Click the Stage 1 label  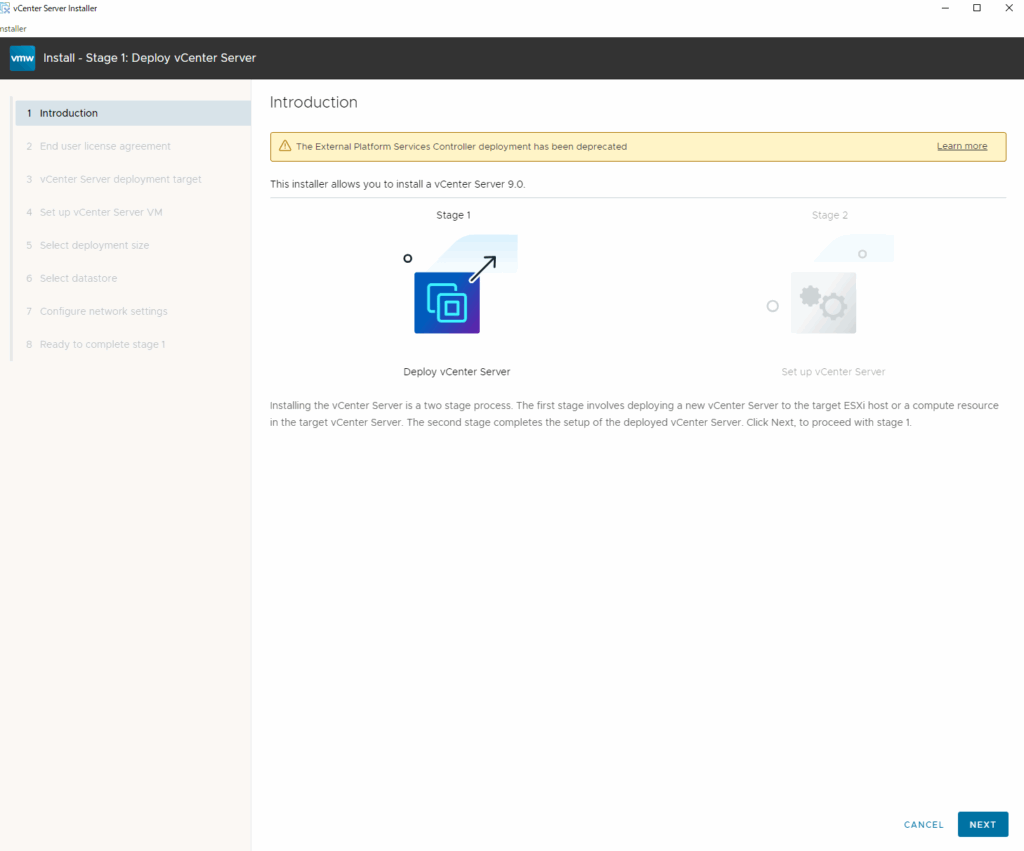tap(453, 215)
